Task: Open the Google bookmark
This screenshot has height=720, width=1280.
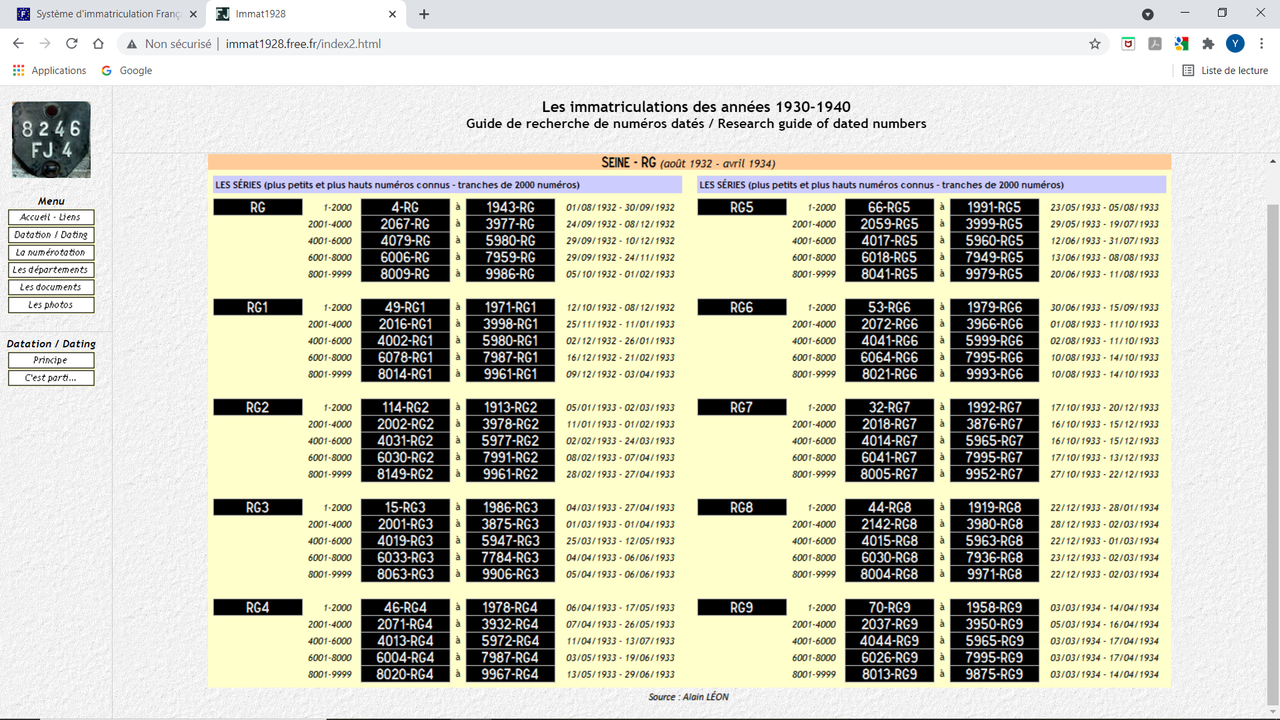Action: 127,71
